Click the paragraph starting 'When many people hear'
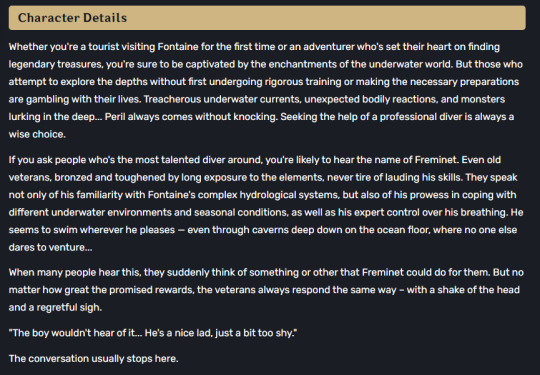 tap(266, 290)
